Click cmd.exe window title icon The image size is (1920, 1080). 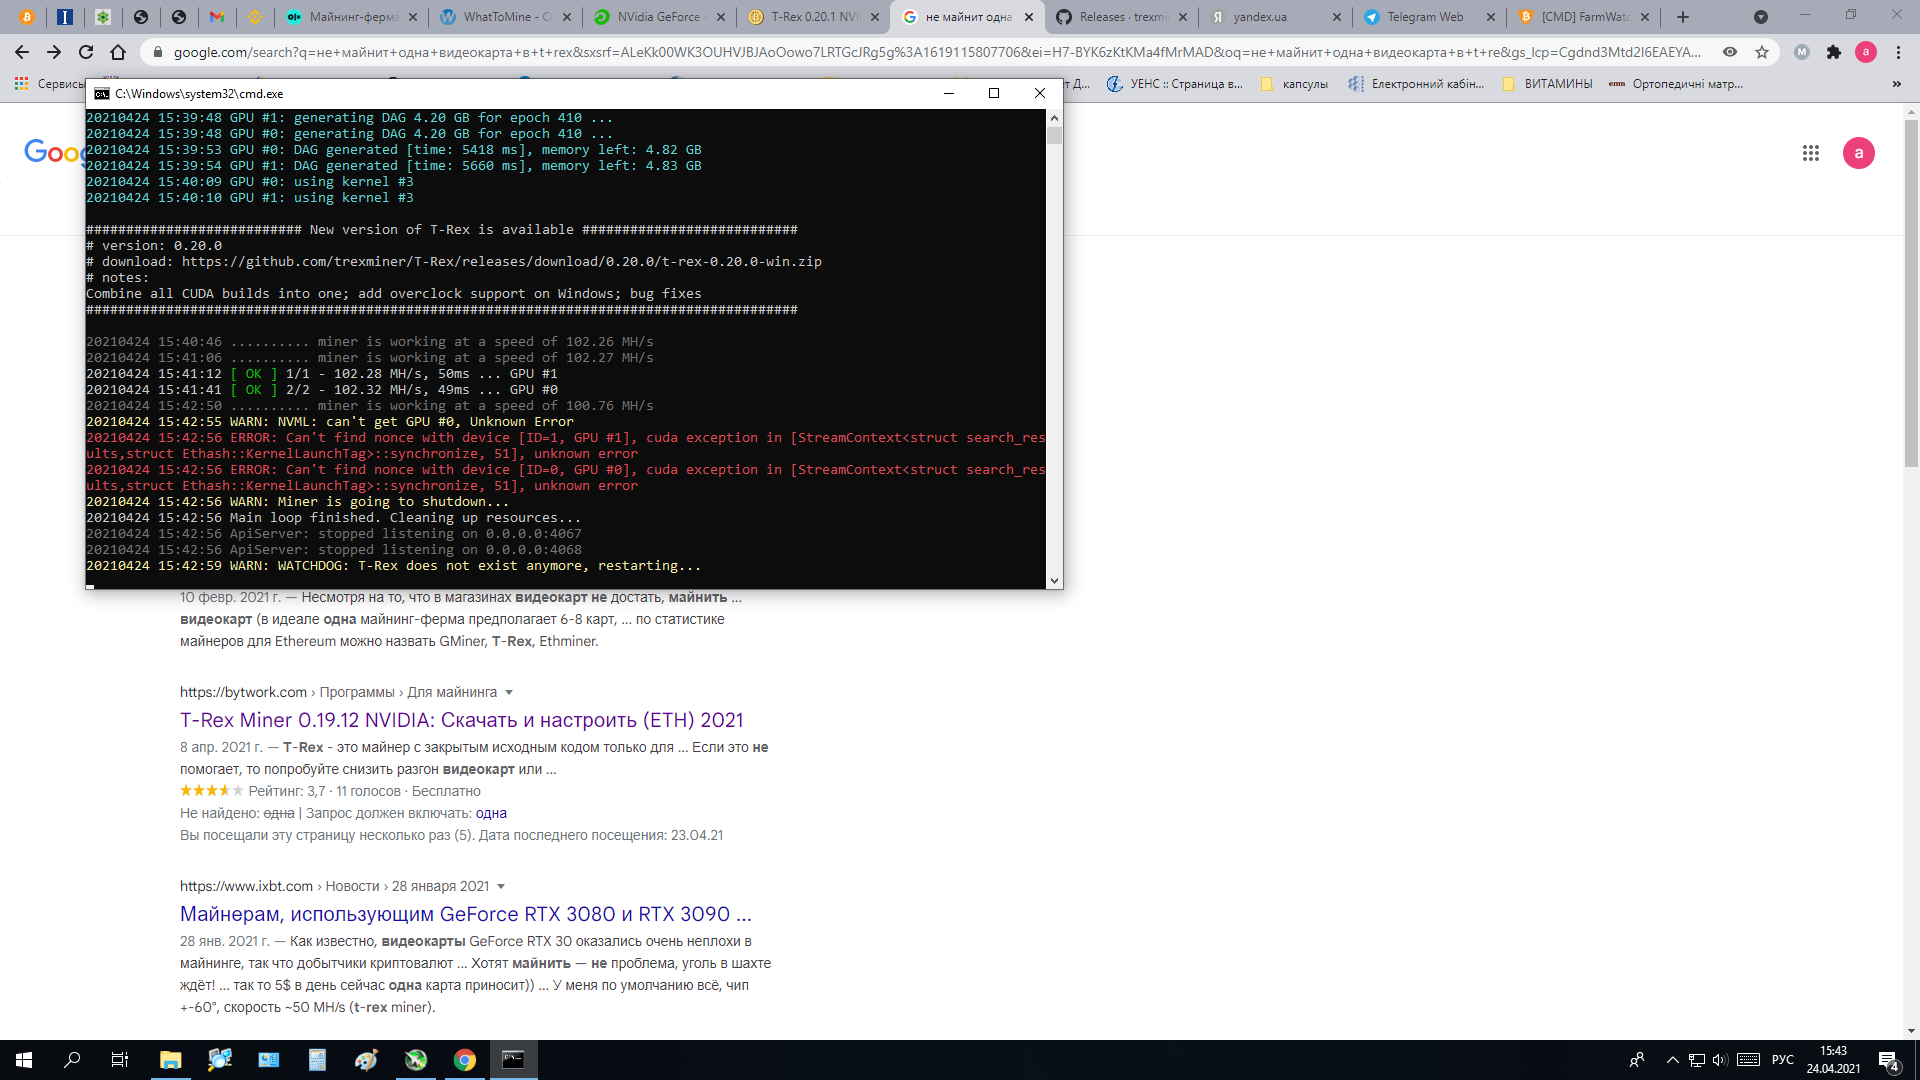[x=102, y=93]
